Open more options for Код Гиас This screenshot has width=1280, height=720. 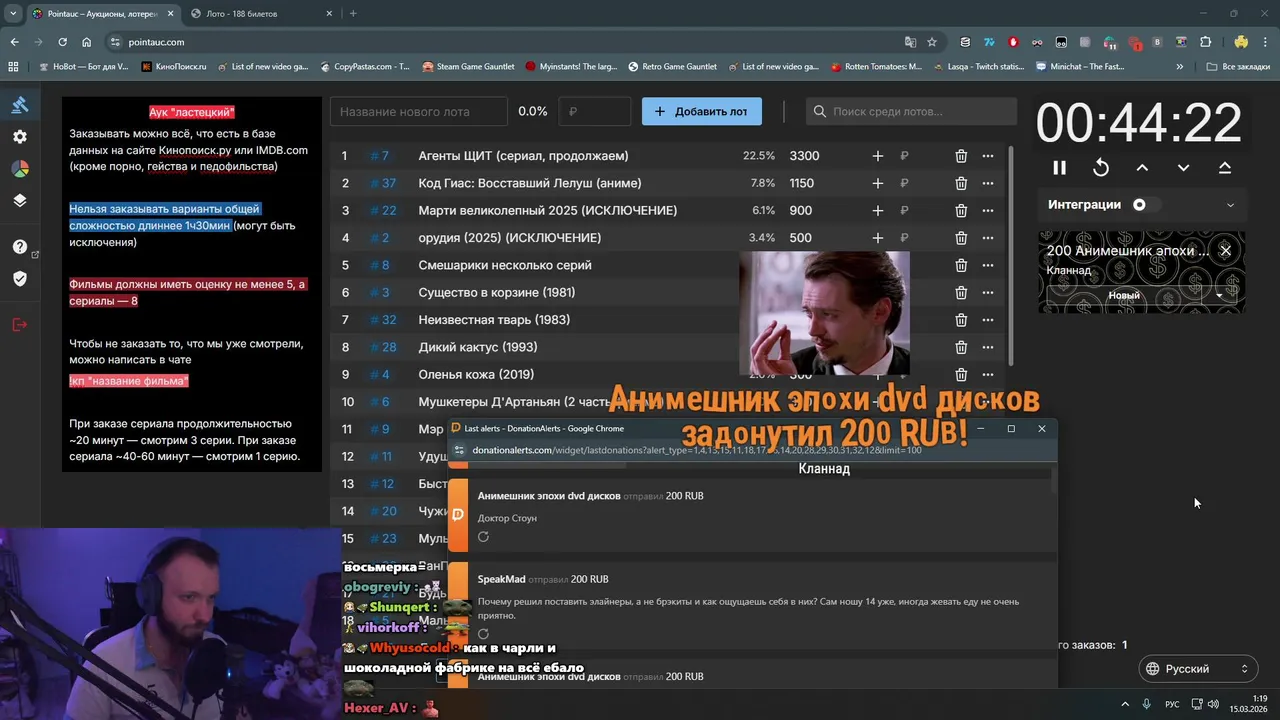988,183
